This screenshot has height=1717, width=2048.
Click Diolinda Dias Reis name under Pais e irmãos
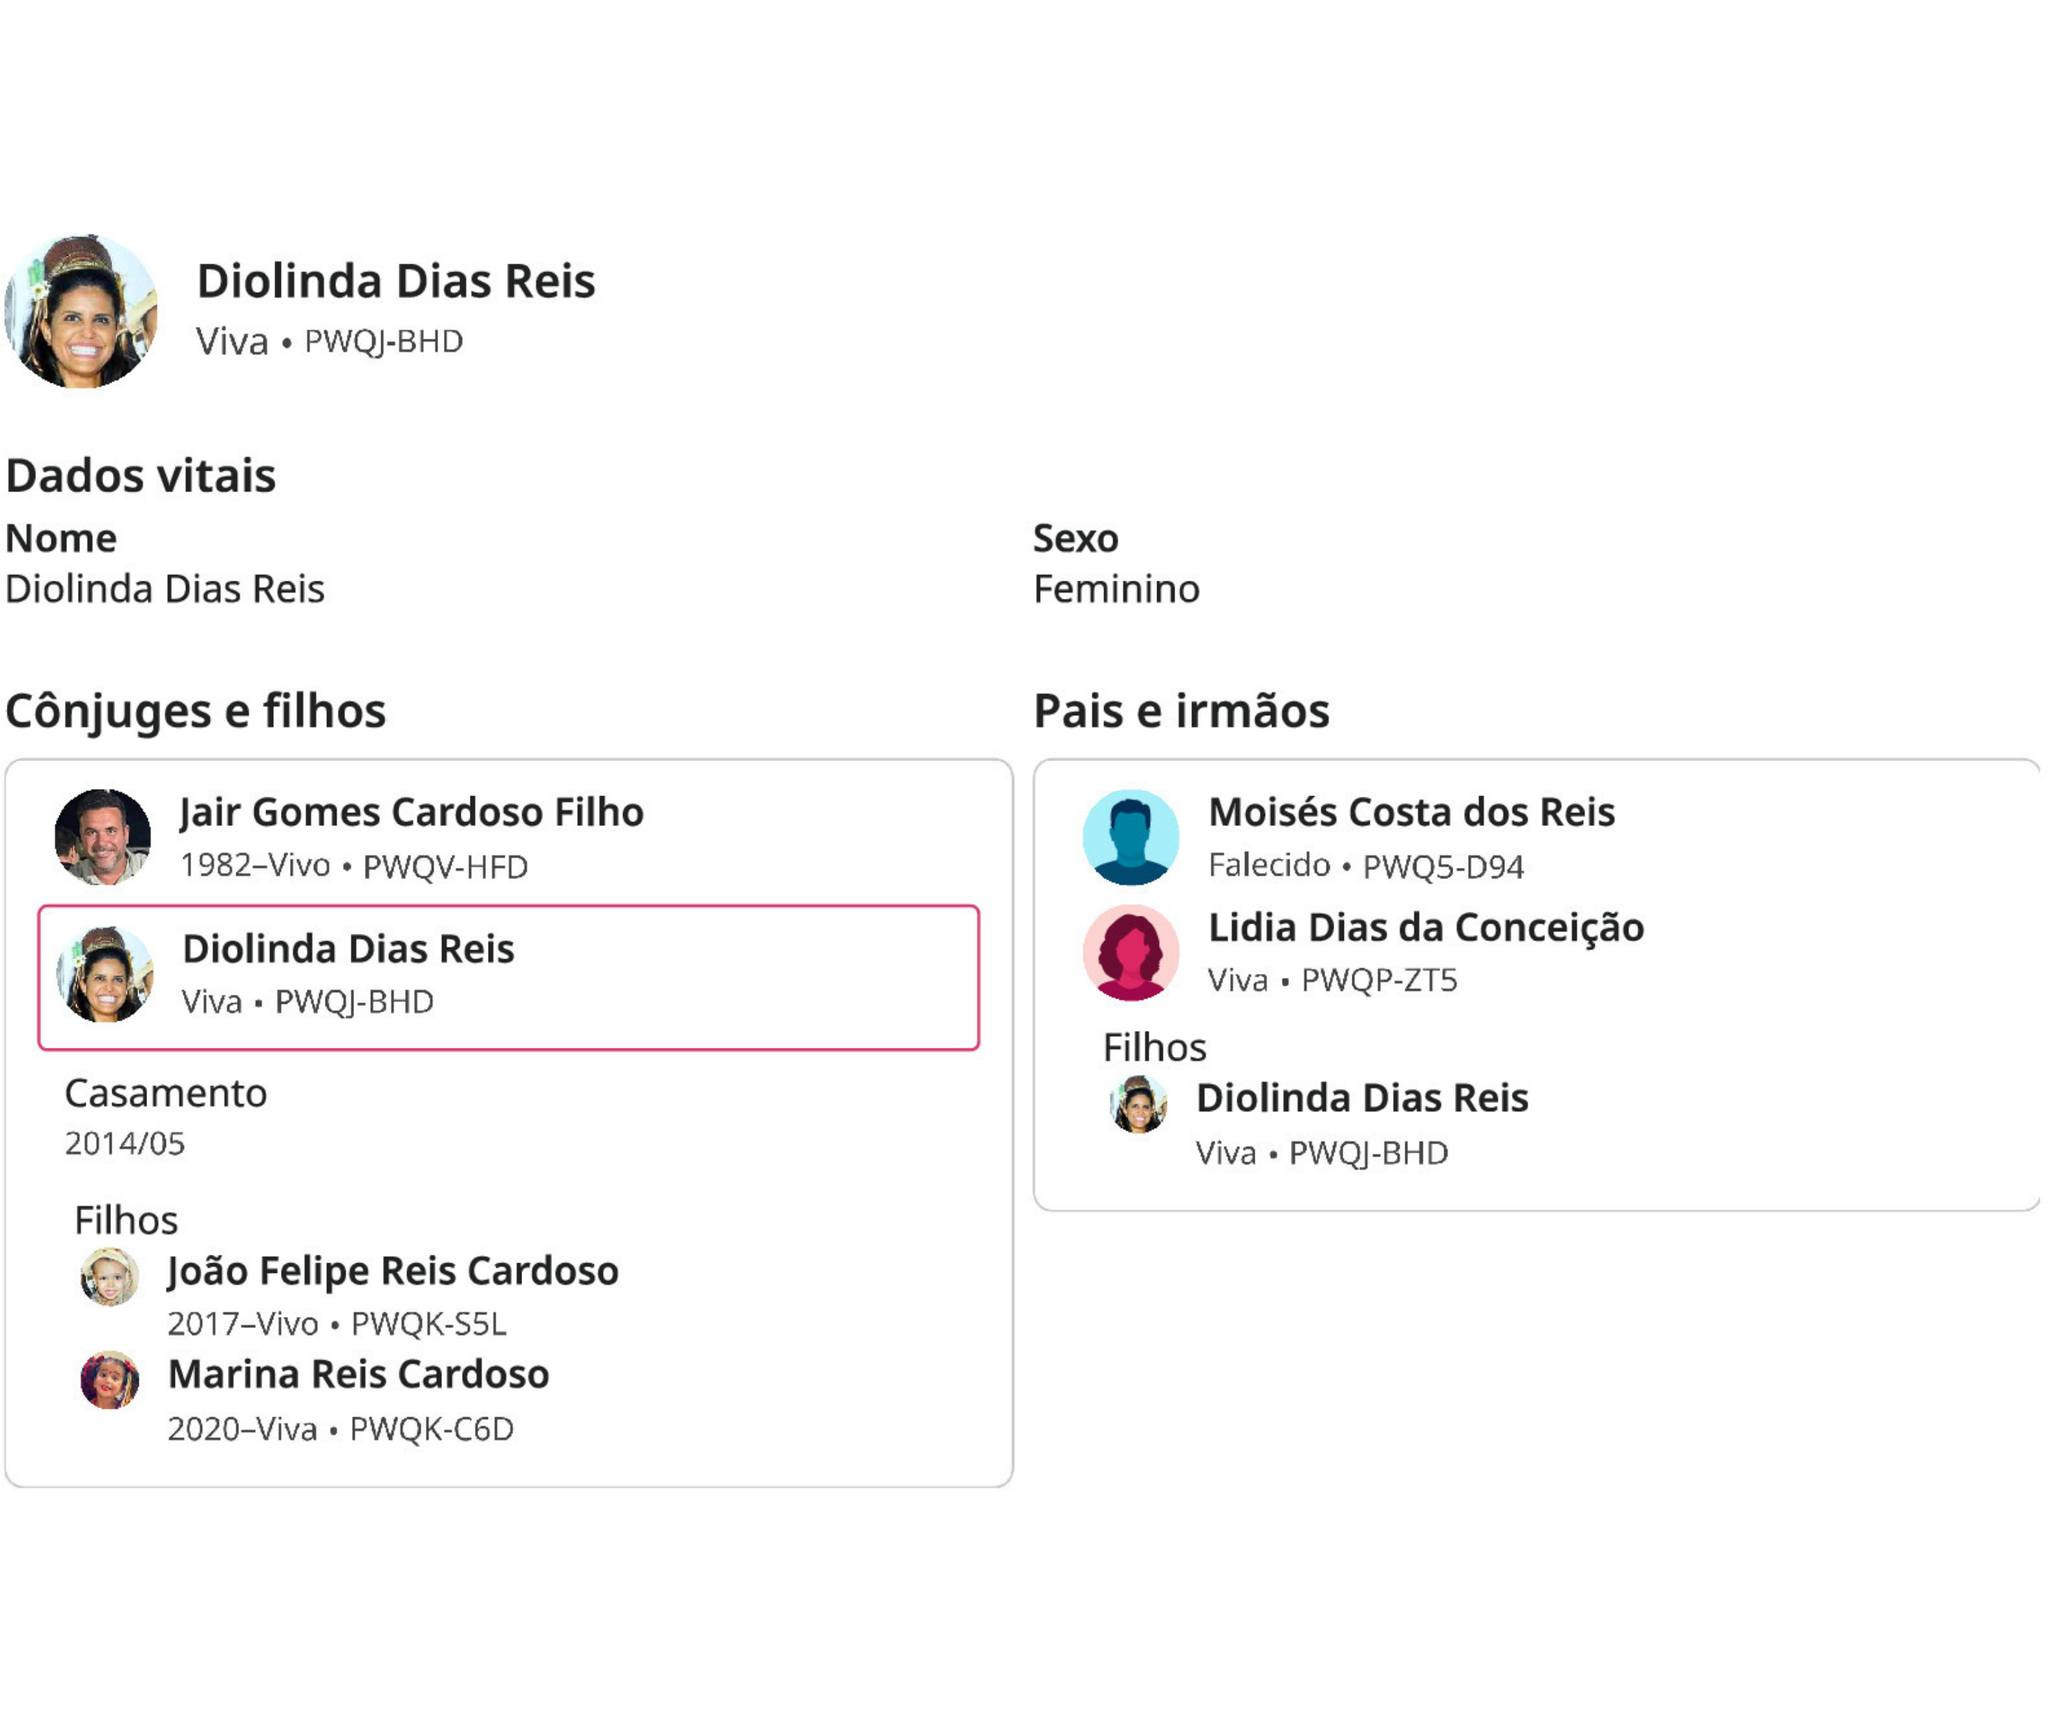pos(1362,1098)
